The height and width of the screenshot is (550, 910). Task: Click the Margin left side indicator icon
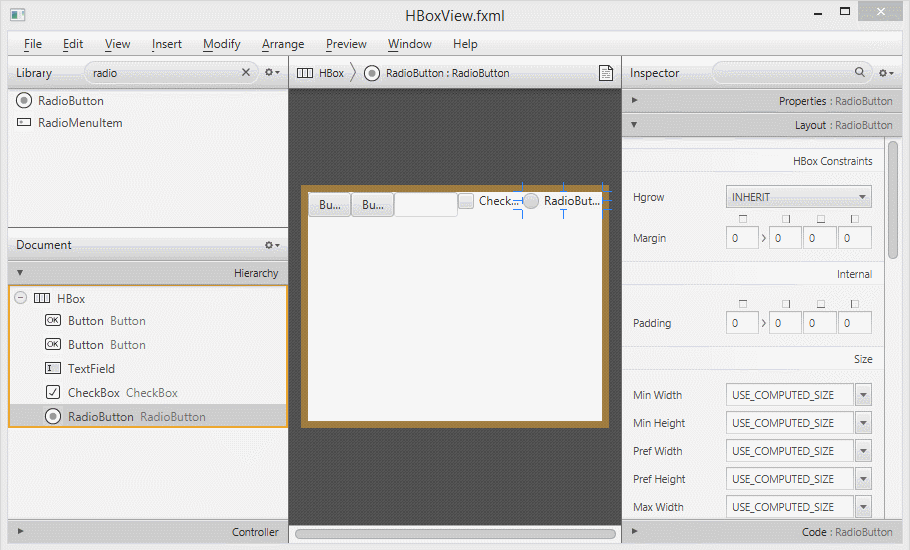(x=854, y=219)
